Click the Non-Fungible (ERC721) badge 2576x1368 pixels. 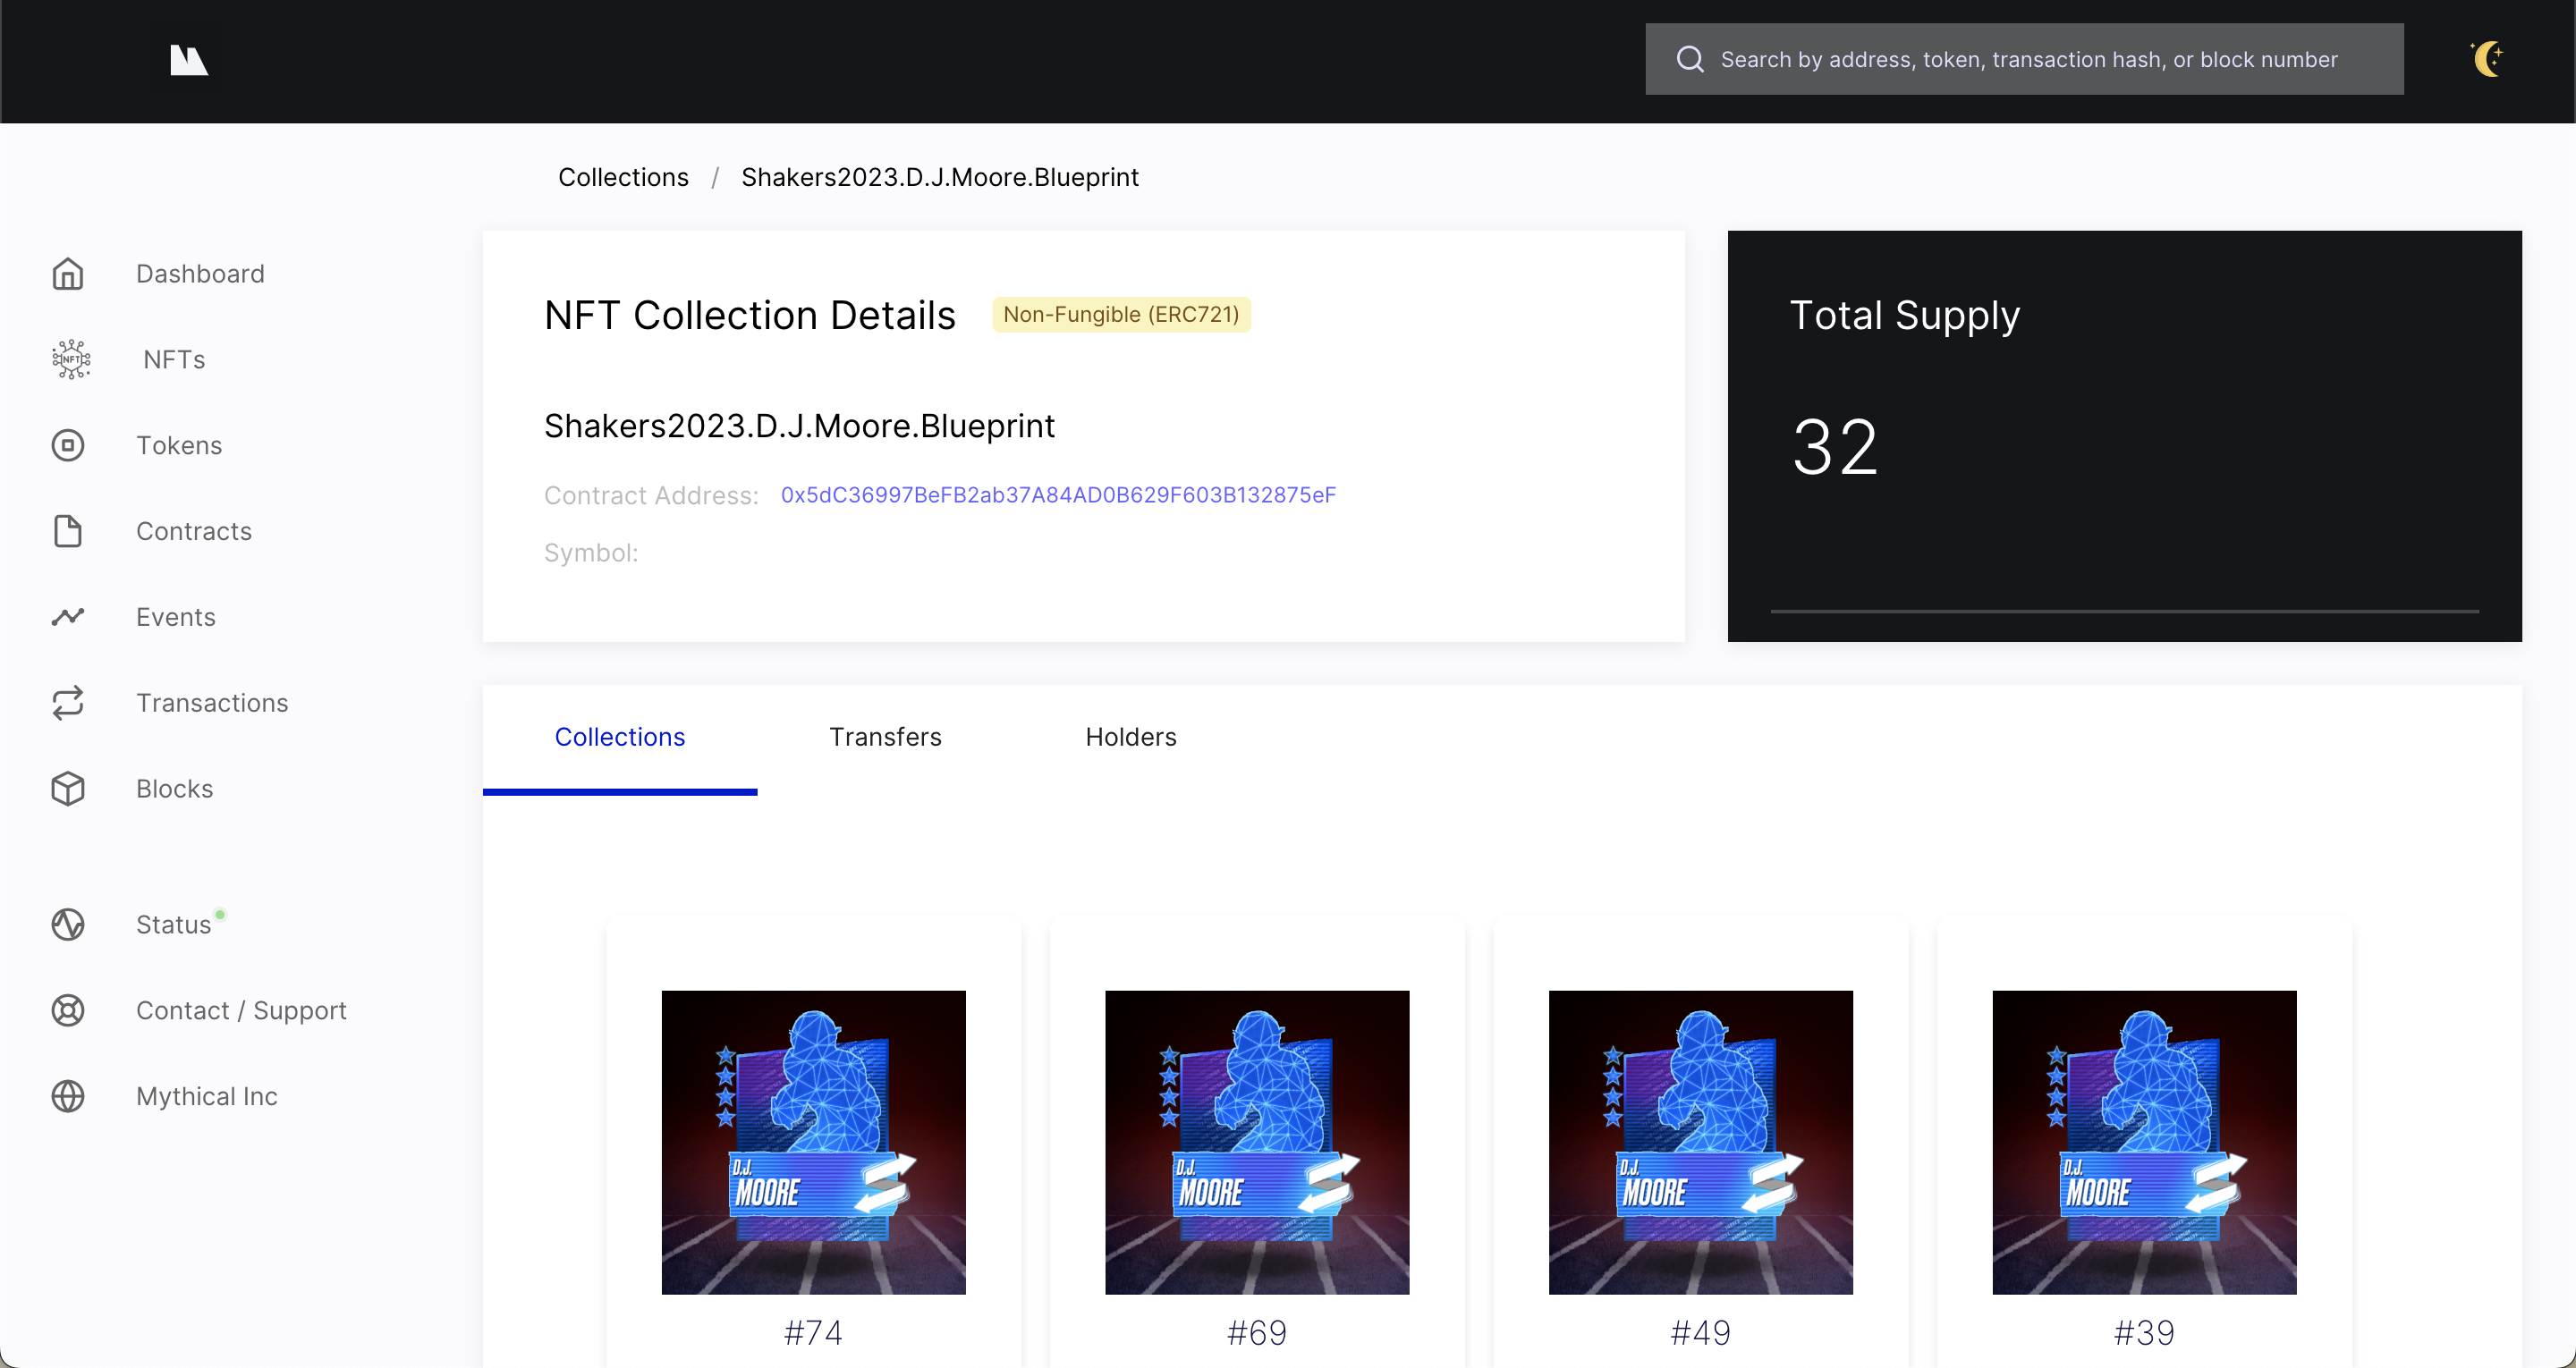coord(1121,314)
